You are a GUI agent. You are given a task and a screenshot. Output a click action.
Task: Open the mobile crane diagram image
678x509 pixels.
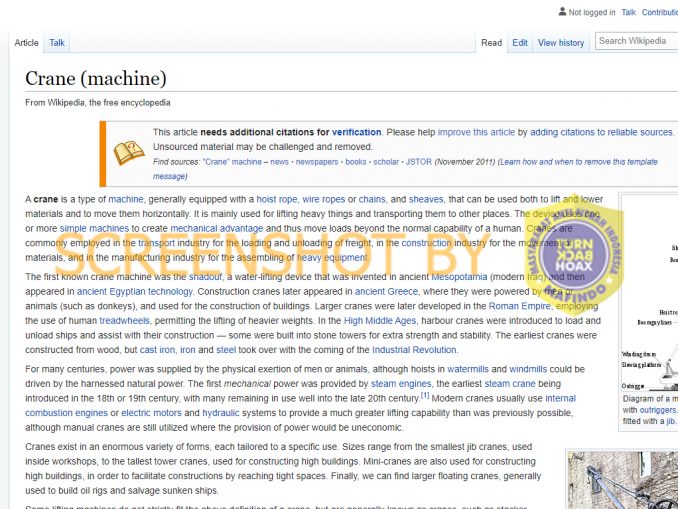(650, 293)
